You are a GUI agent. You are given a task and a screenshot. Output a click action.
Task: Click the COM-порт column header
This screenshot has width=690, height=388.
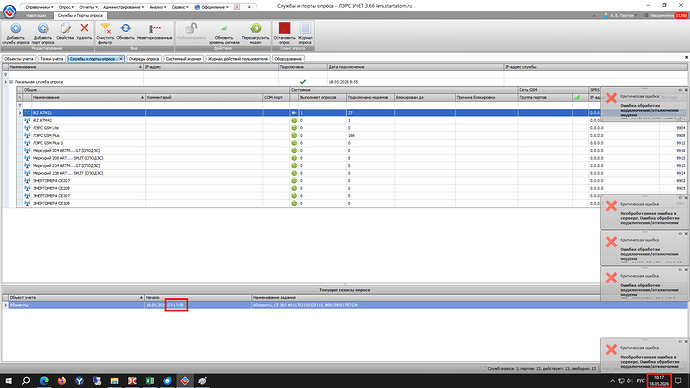276,97
